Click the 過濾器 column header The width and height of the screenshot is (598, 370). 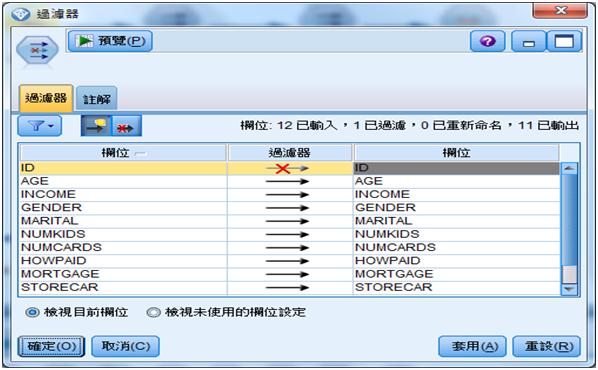(x=290, y=153)
